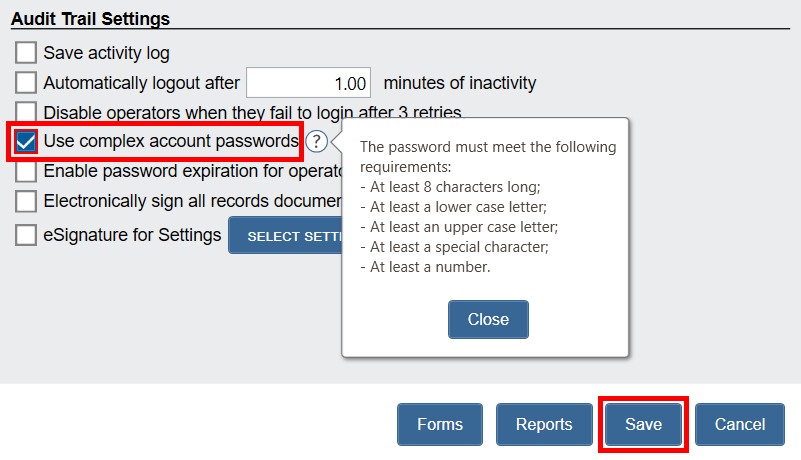
Task: Click the Audit Trail Settings heading
Action: [x=90, y=19]
